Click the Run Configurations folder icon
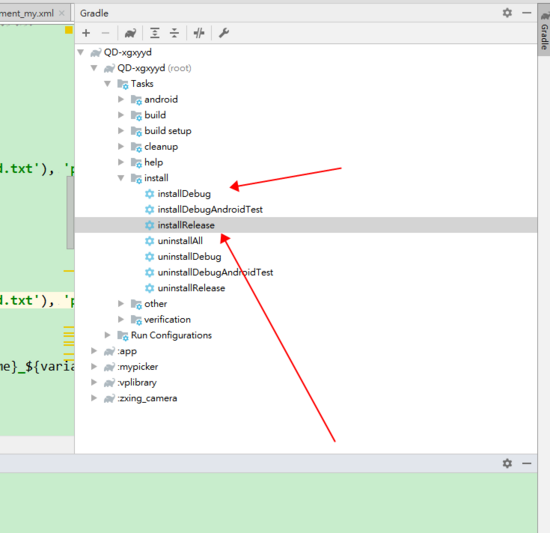550x533 pixels. pos(123,336)
